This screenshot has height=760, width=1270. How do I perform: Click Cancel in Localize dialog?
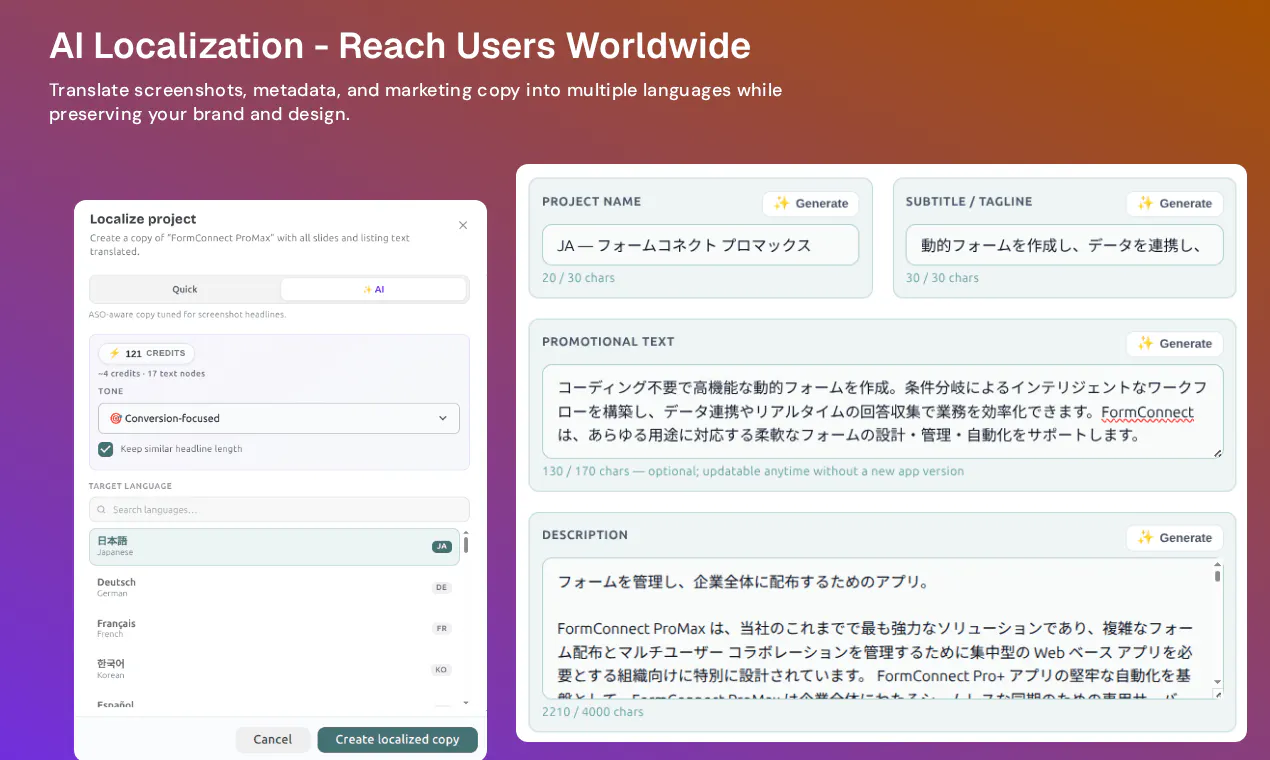273,740
